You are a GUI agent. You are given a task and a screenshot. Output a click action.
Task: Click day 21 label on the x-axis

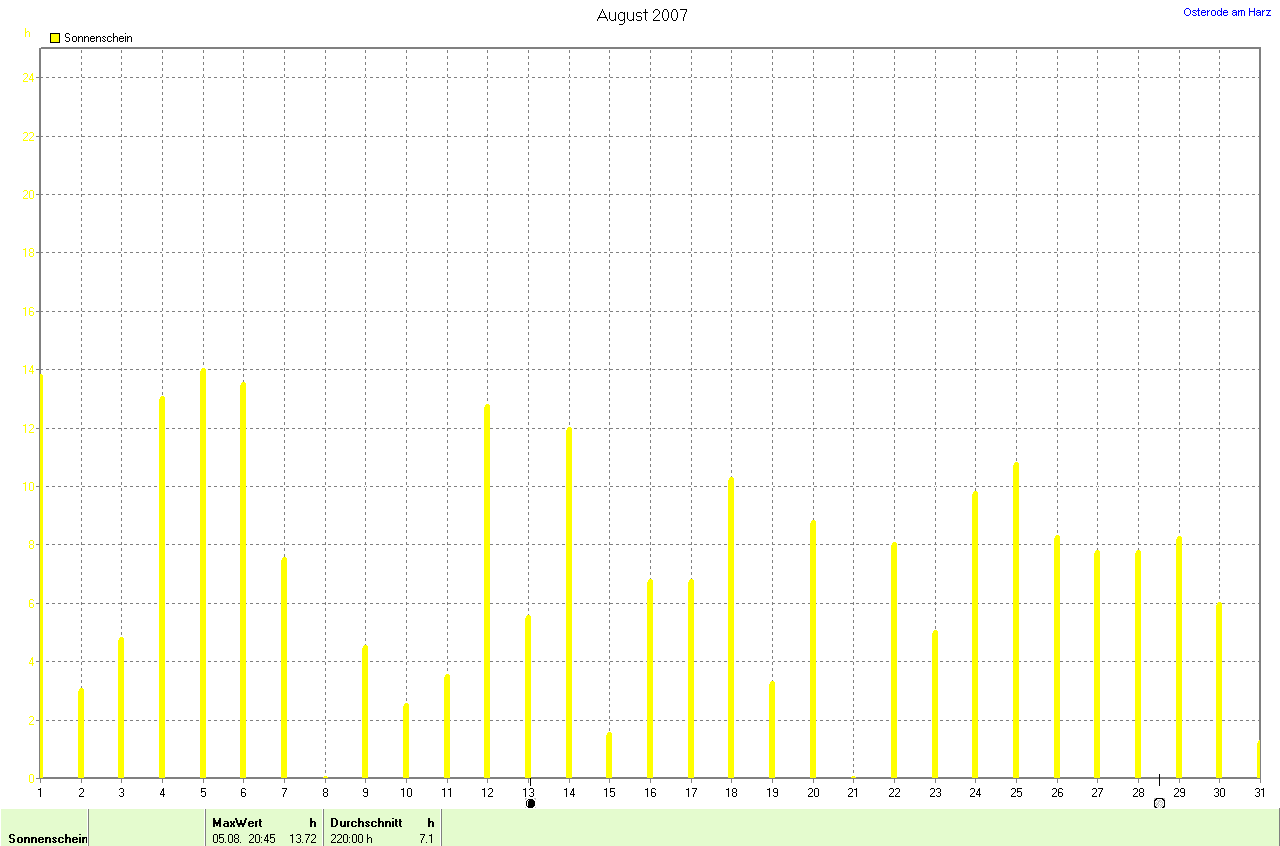point(853,792)
